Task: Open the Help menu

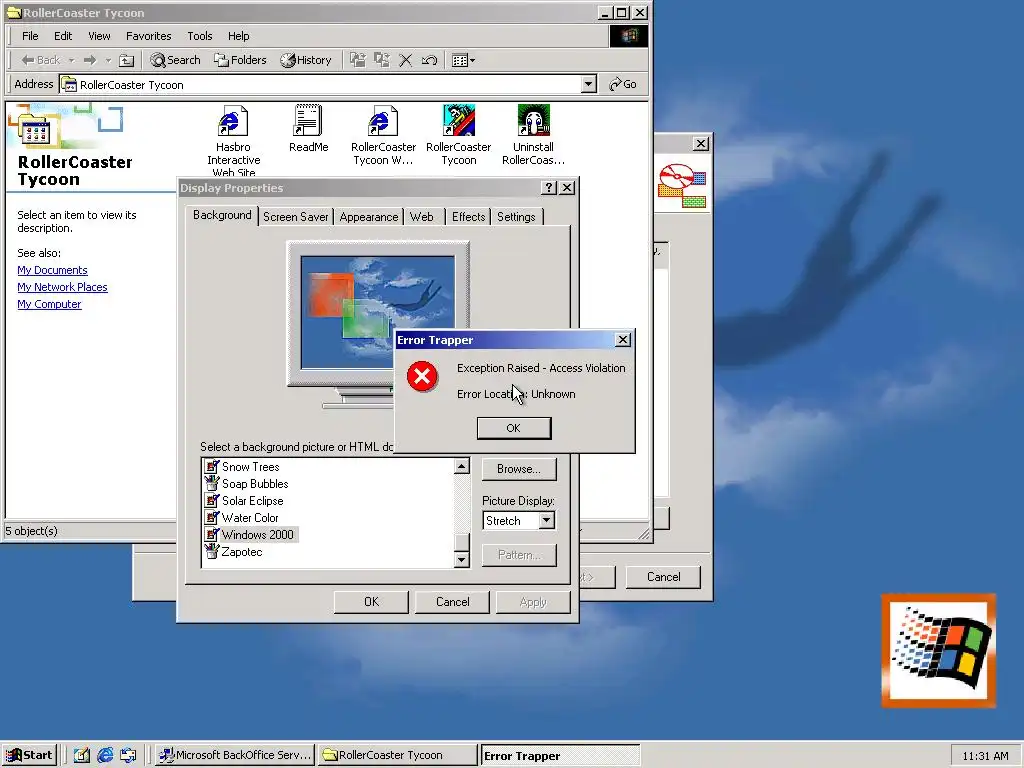Action: 238,36
